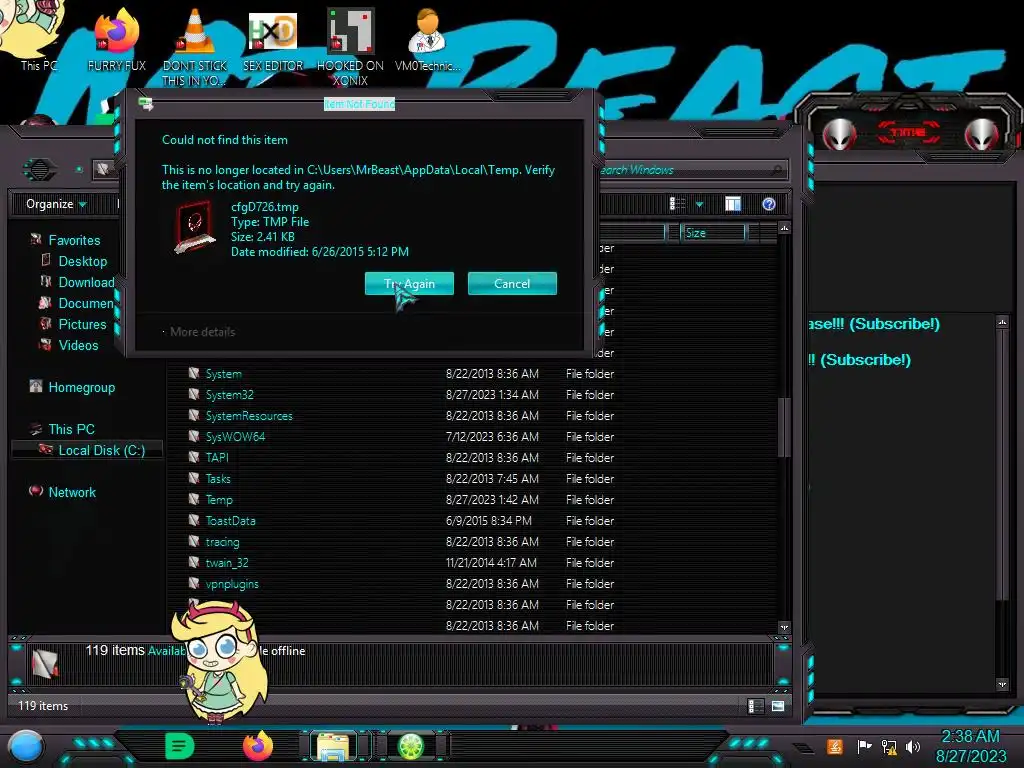Viewport: 1024px width, 768px height.
Task: Click the change view icon in Explorer
Action: (677, 204)
